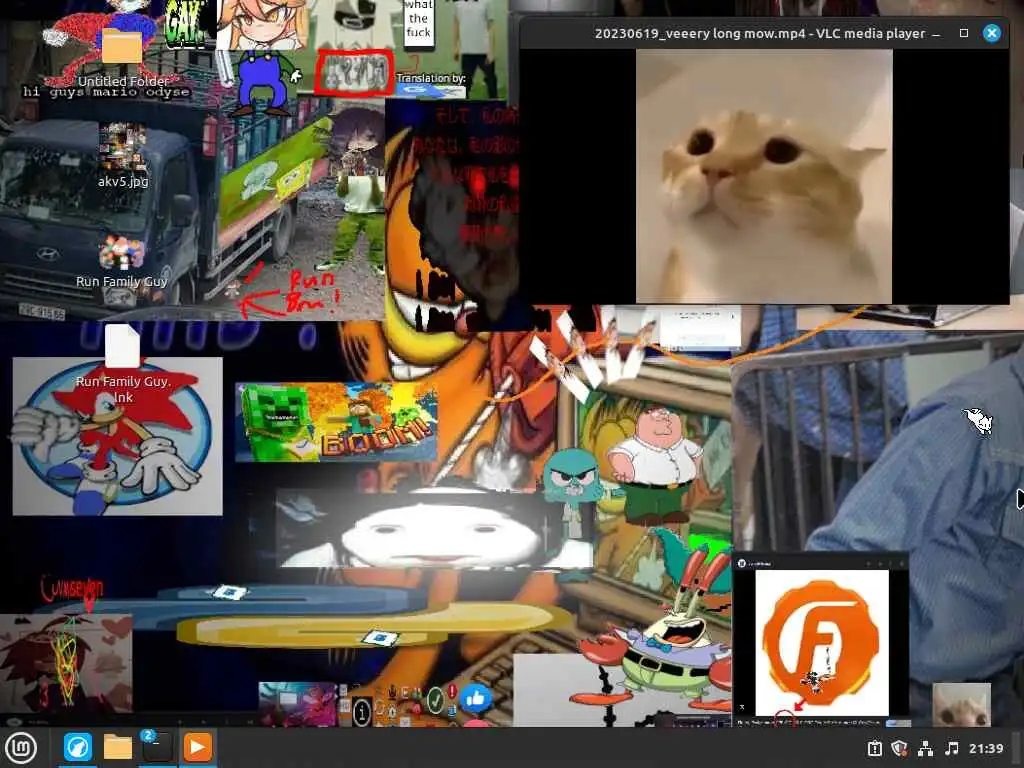Open the Linux Mint start menu

[22, 748]
